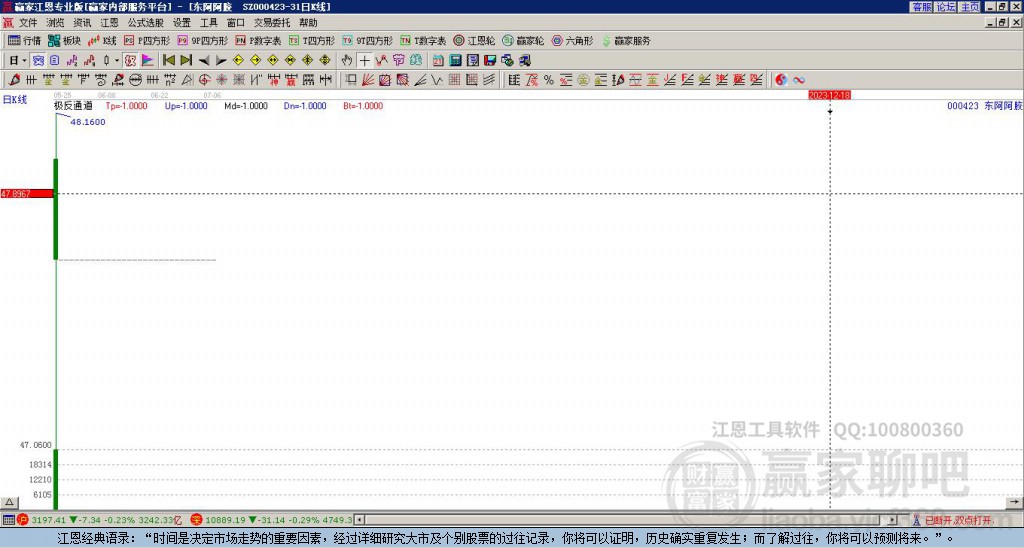Open the 浏览 menu
The image size is (1024, 548).
(x=56, y=23)
